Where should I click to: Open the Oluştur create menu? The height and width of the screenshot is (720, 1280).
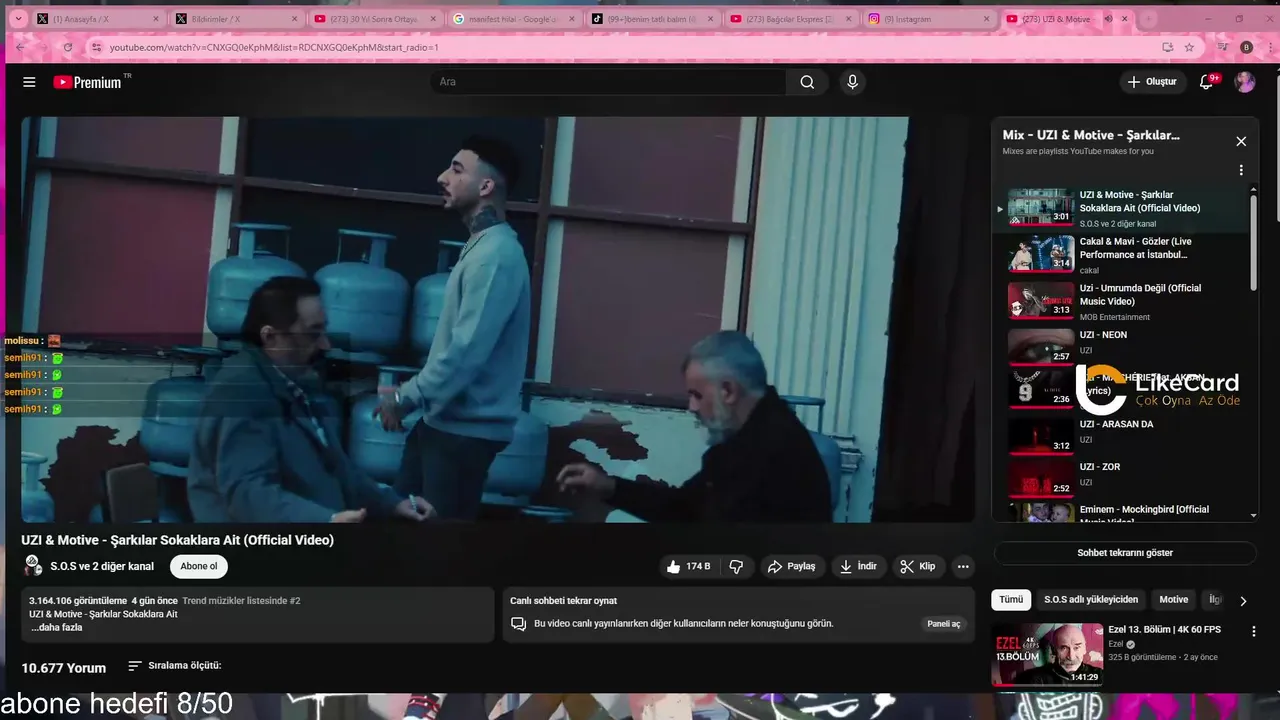pyautogui.click(x=1152, y=82)
